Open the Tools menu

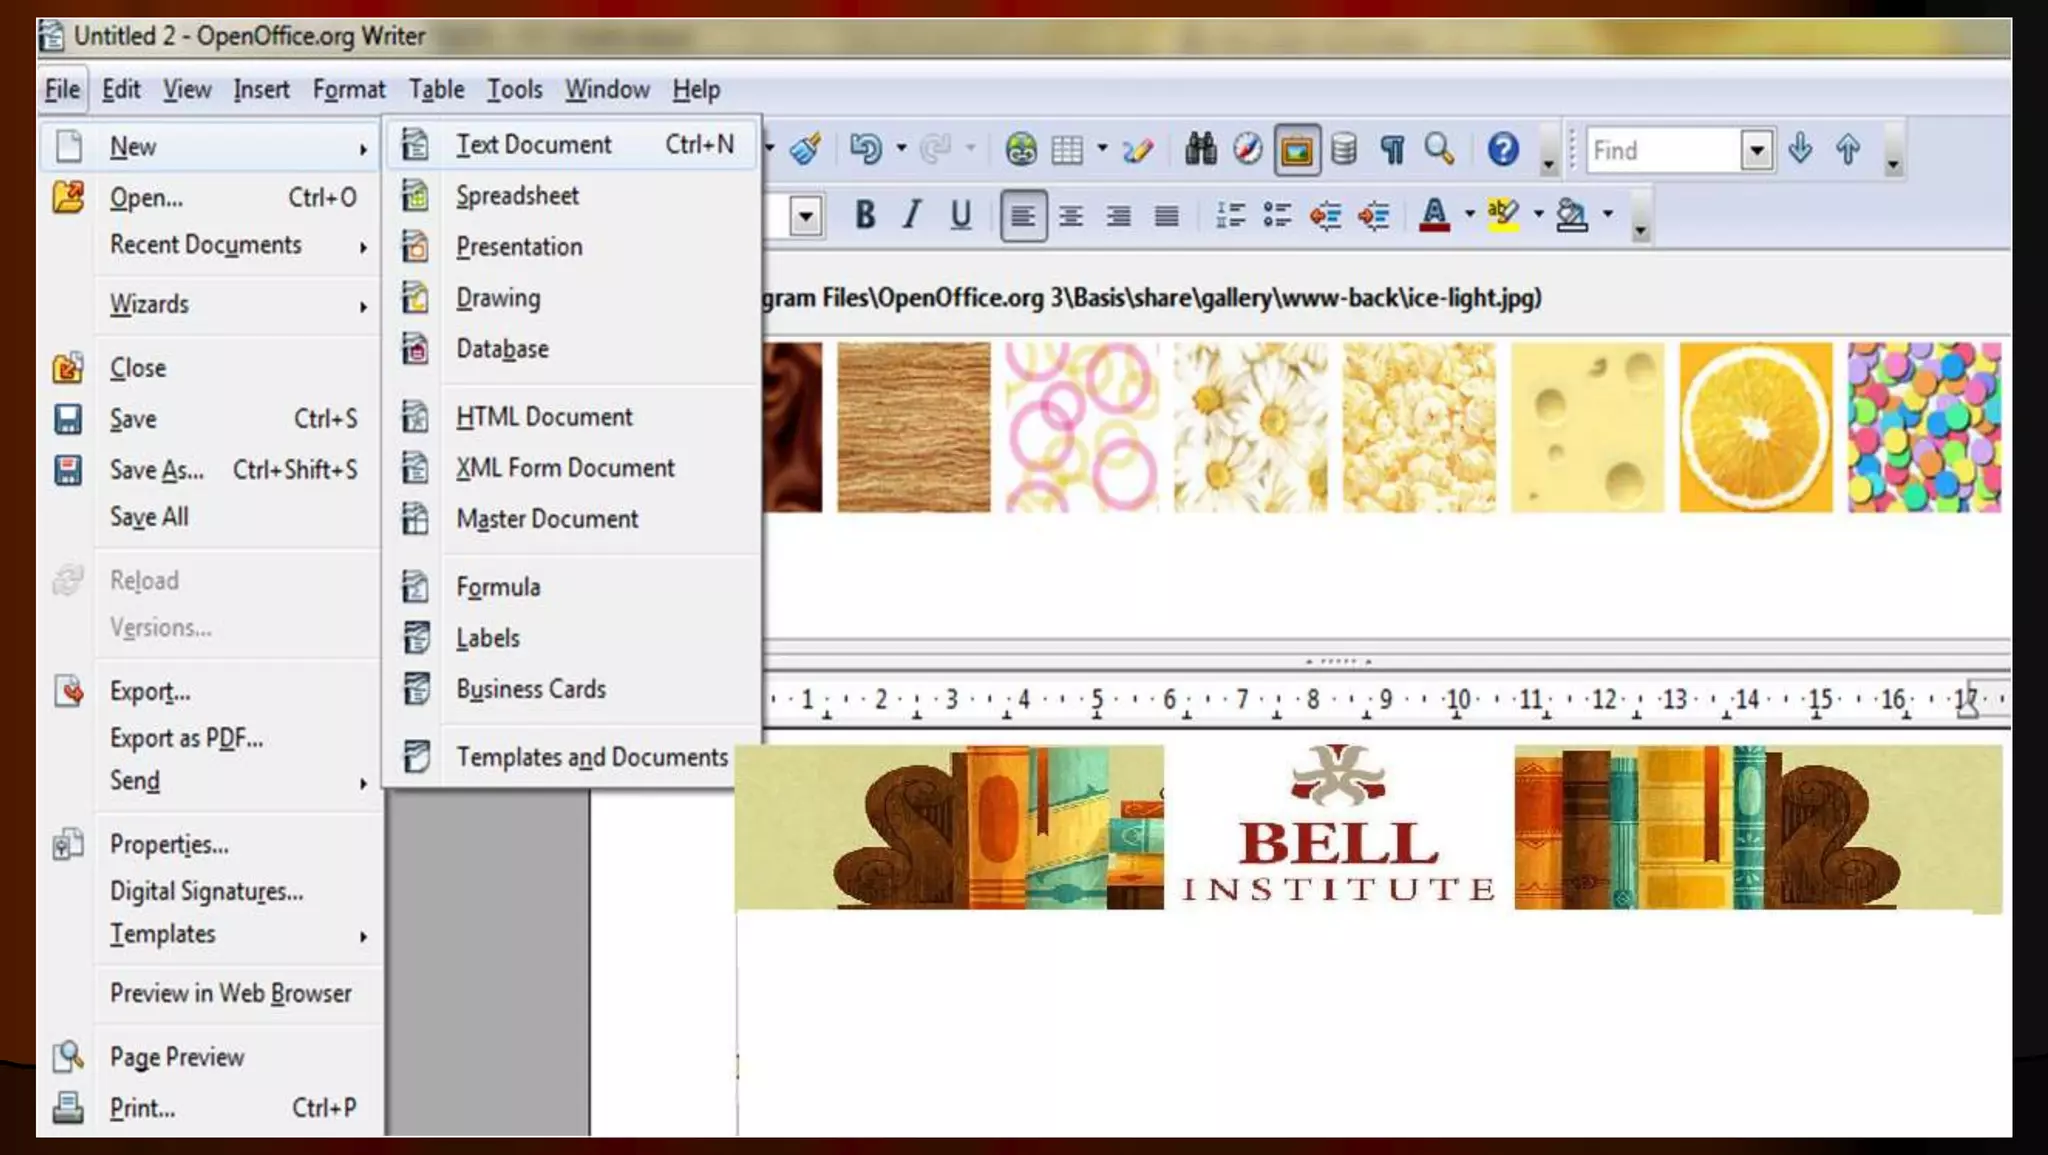(x=514, y=90)
